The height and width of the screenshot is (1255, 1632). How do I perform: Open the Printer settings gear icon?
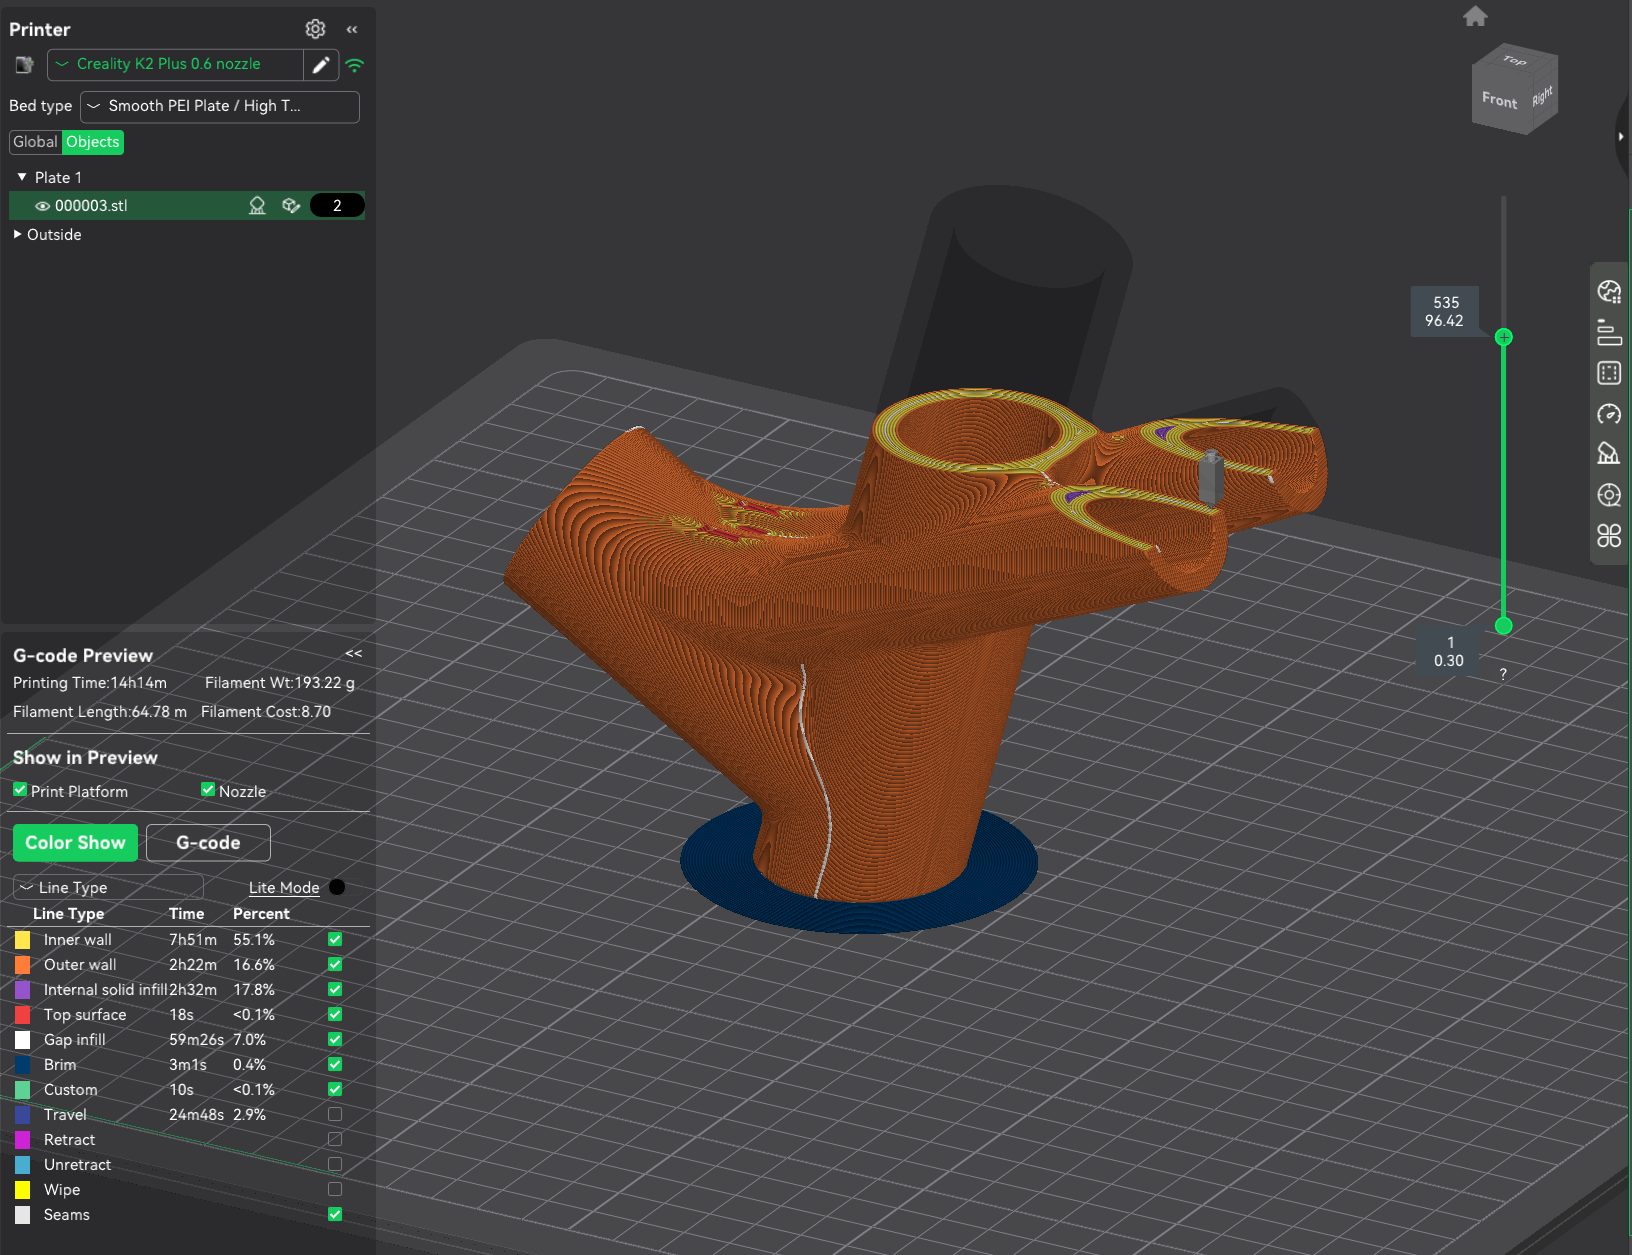coord(315,29)
